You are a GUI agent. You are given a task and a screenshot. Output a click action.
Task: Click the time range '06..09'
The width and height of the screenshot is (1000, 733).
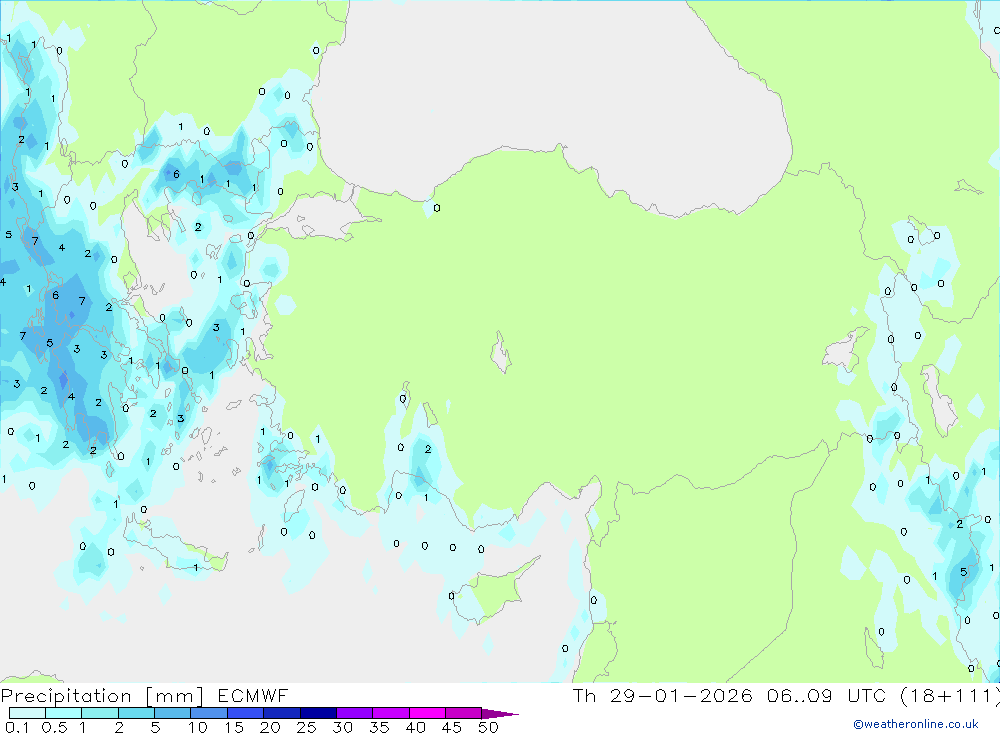click(800, 695)
